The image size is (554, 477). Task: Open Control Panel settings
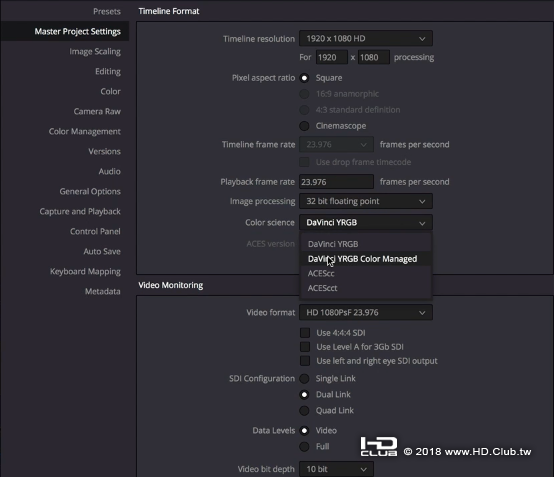[95, 231]
